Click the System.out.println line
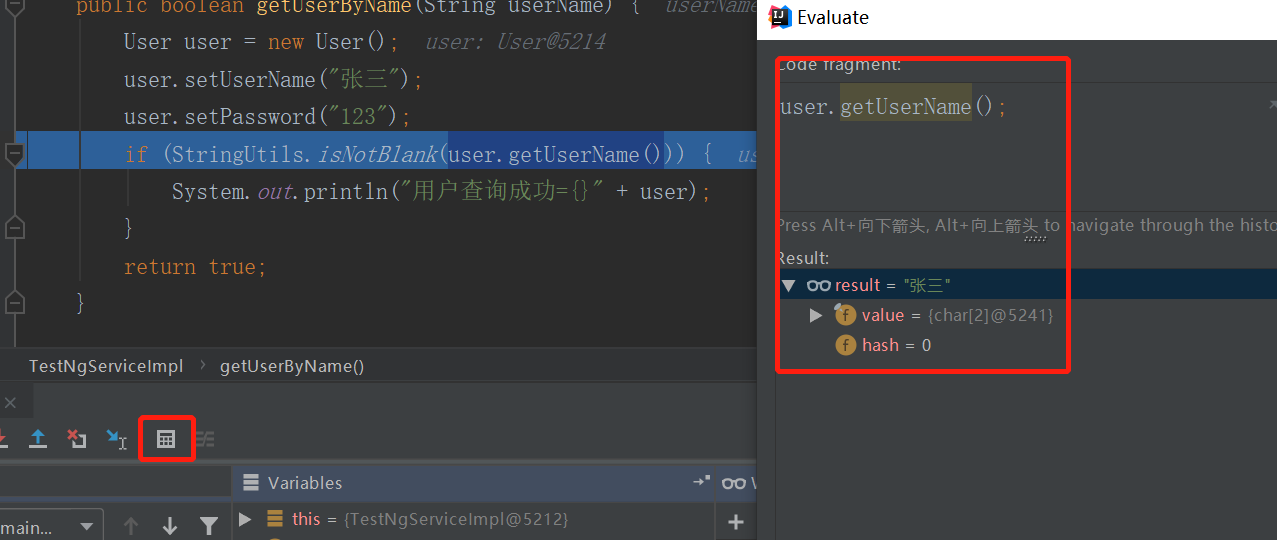This screenshot has width=1277, height=540. click(441, 192)
